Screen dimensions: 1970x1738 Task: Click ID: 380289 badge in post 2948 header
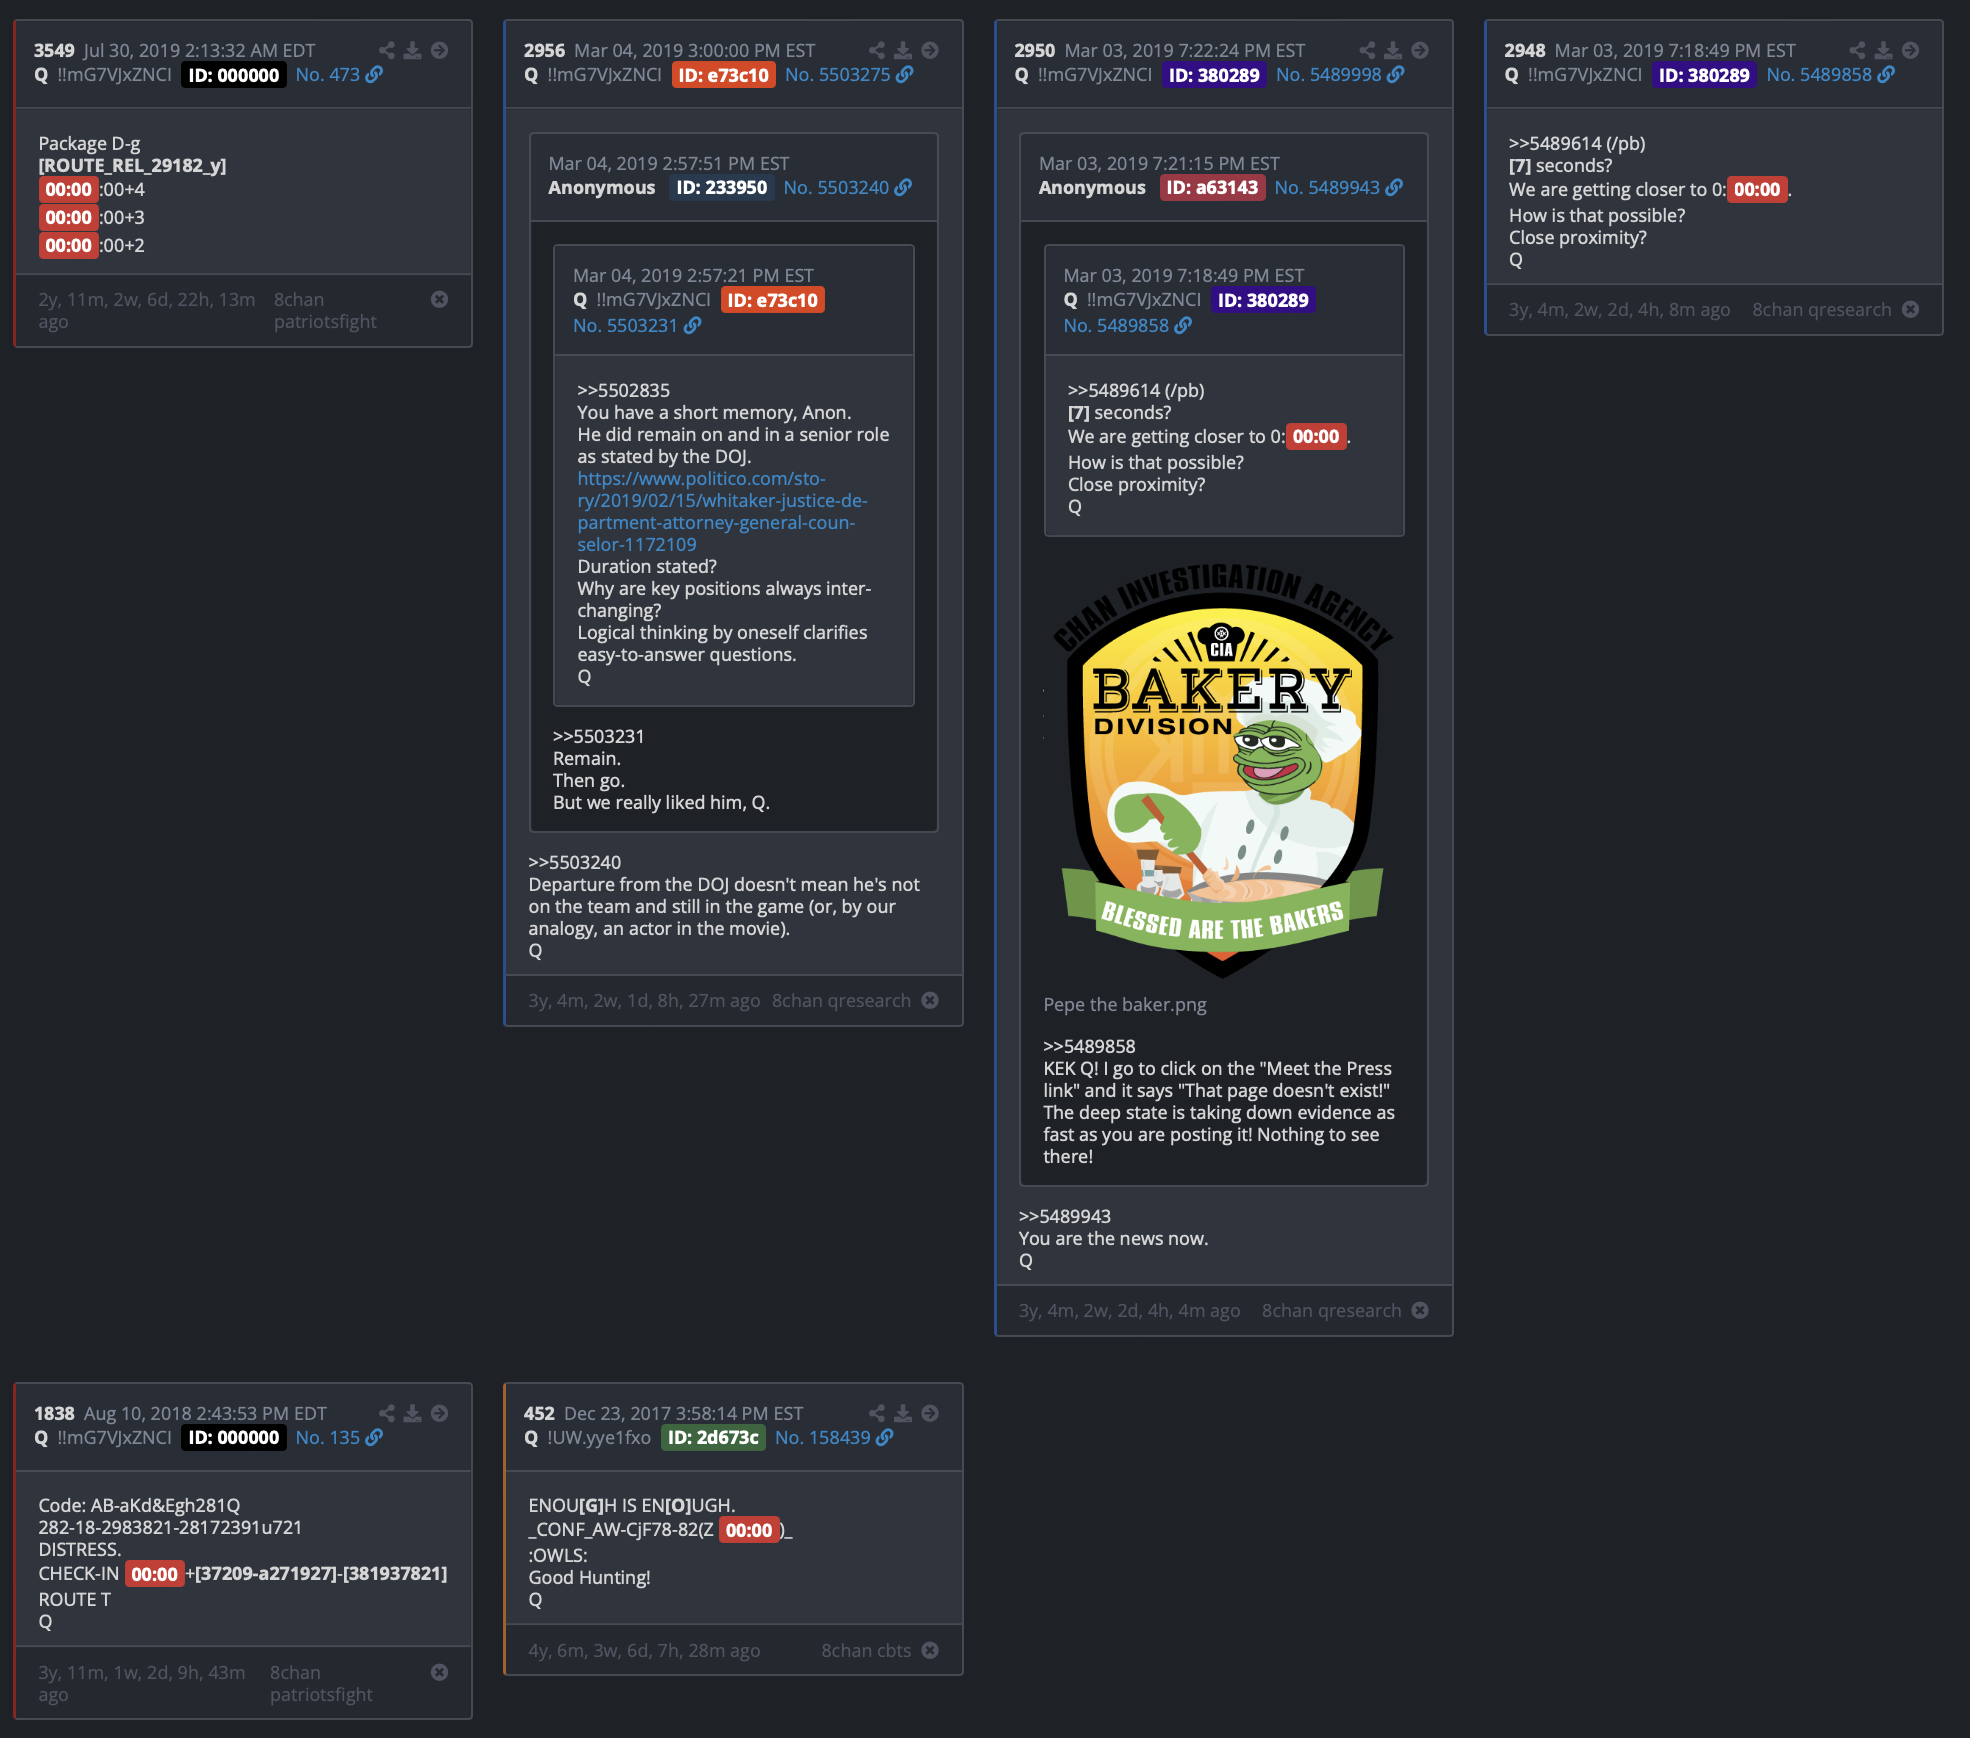coord(1704,75)
